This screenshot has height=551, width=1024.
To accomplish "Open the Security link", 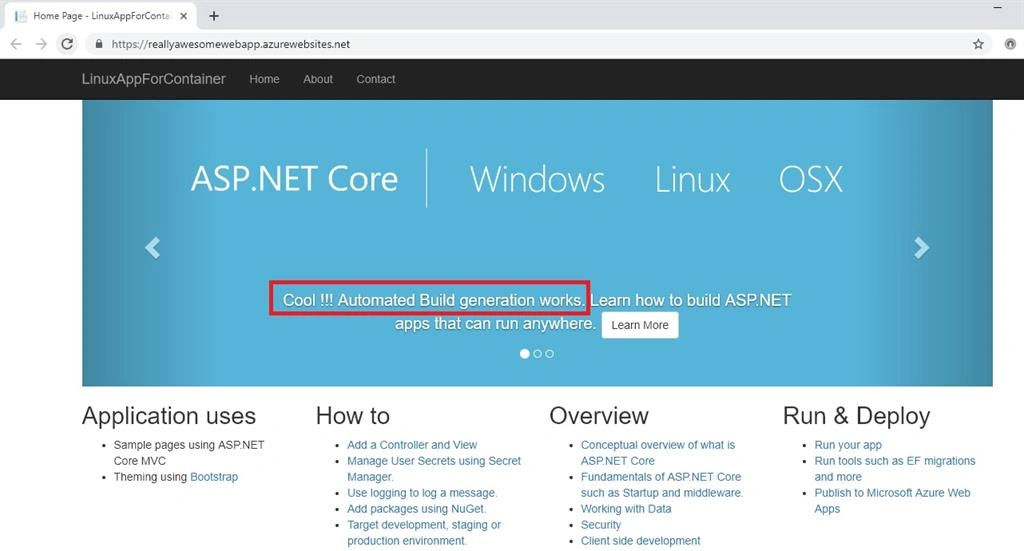I will pyautogui.click(x=601, y=525).
